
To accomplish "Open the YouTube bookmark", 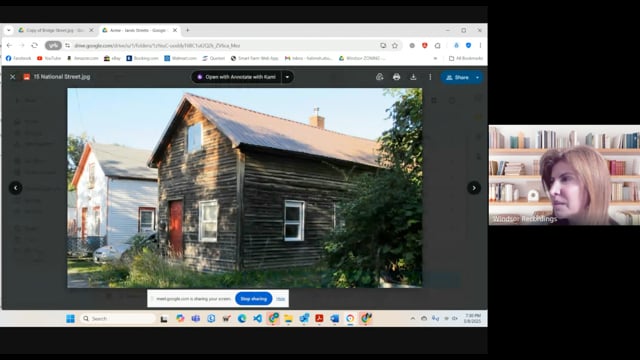I will pyautogui.click(x=49, y=58).
